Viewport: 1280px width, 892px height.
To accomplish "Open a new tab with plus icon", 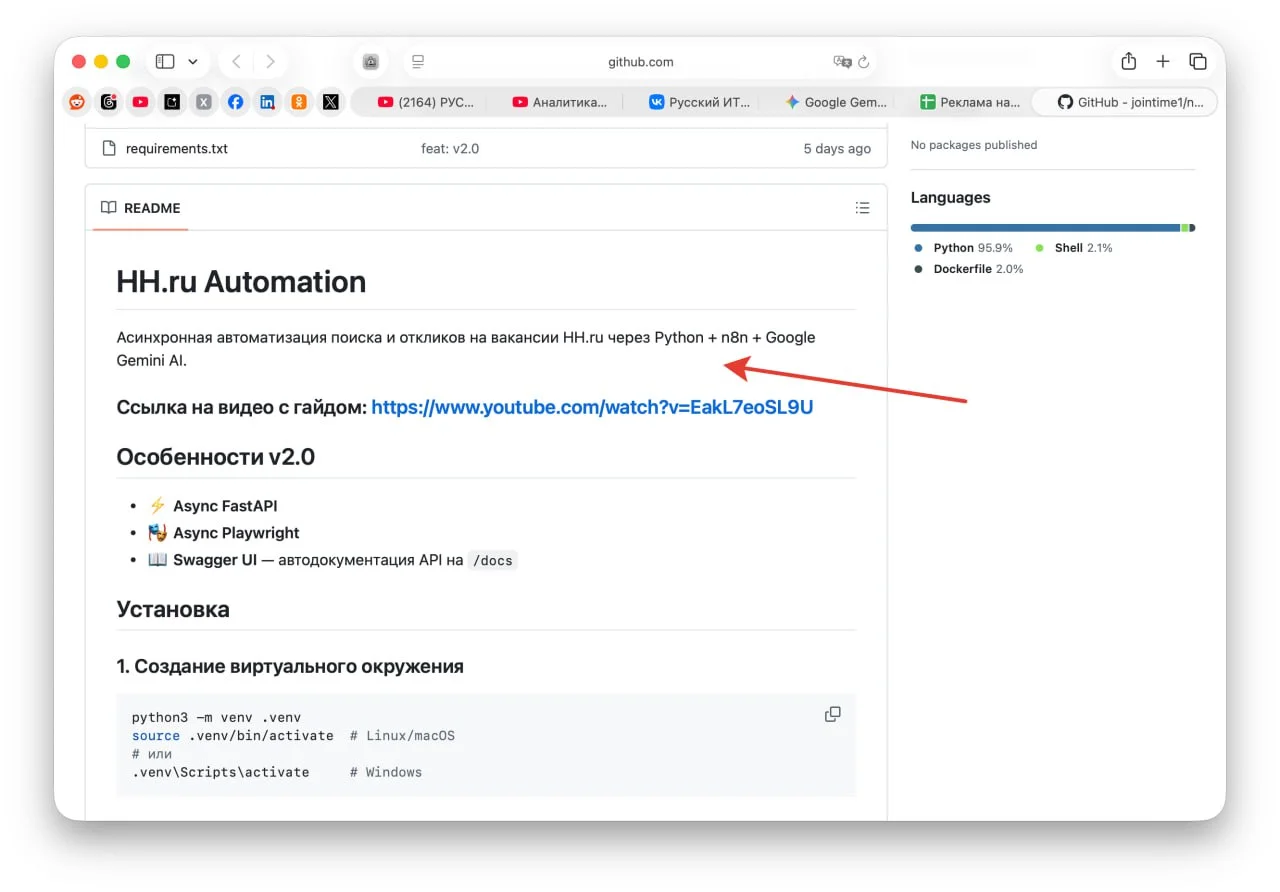I will coord(1163,62).
